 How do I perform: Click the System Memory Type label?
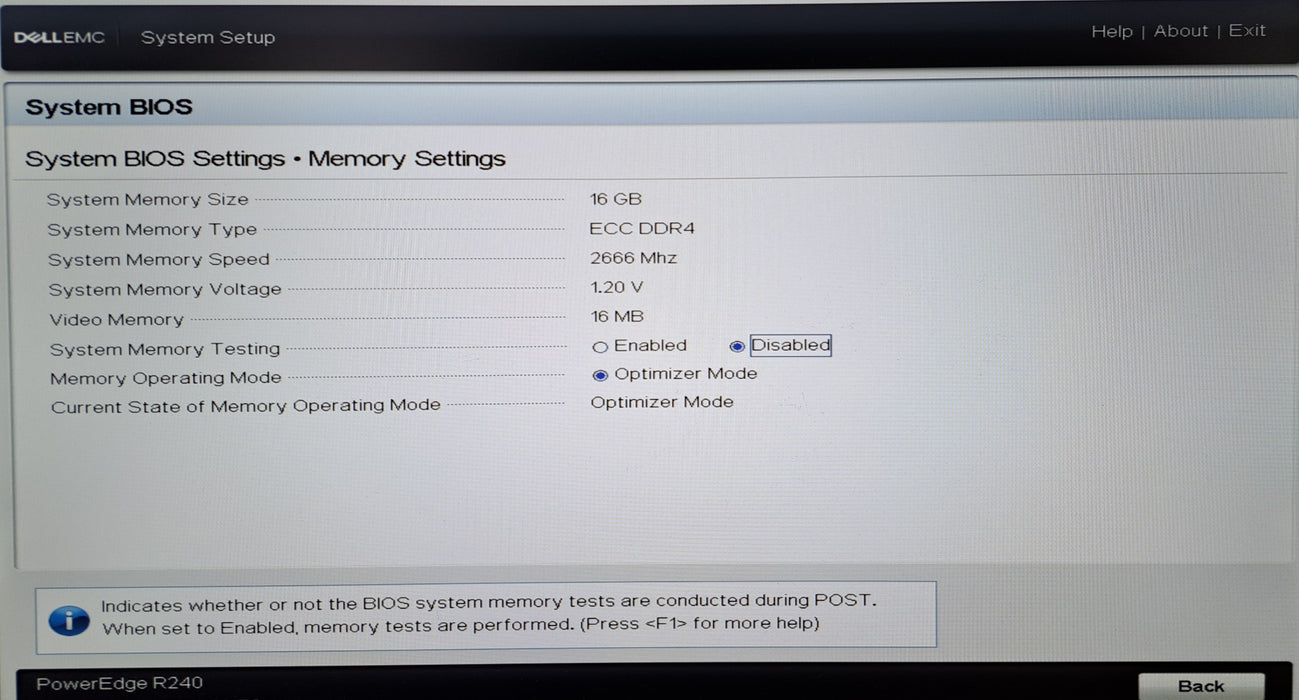pos(152,230)
